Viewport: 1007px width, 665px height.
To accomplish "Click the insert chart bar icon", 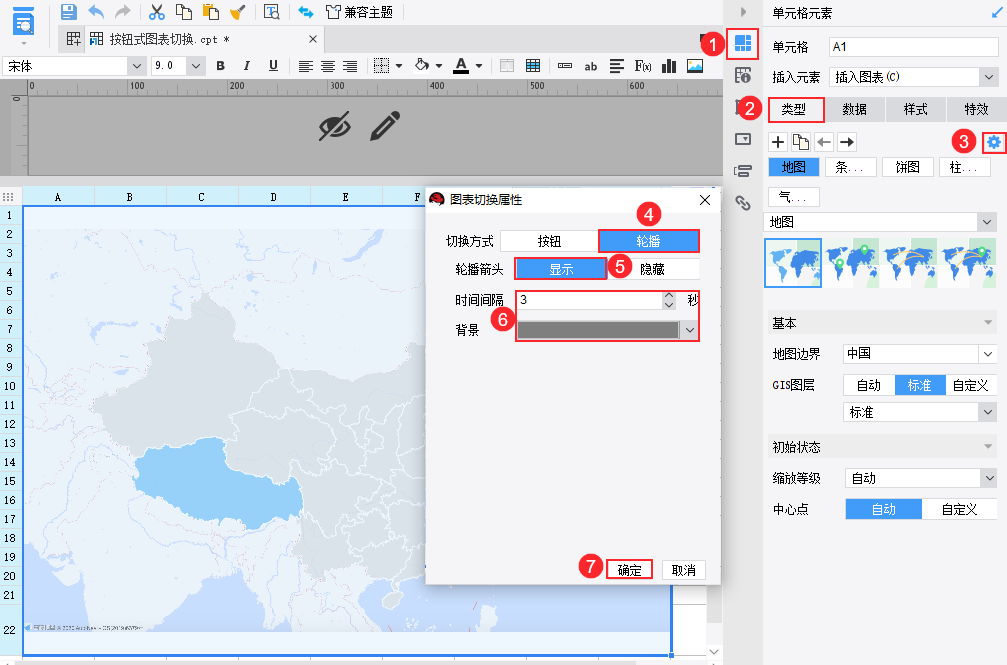I will click(x=669, y=66).
